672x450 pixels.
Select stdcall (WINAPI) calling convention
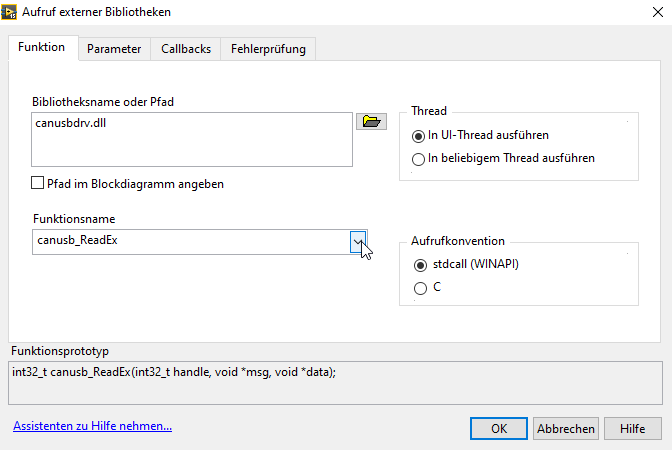click(x=419, y=265)
